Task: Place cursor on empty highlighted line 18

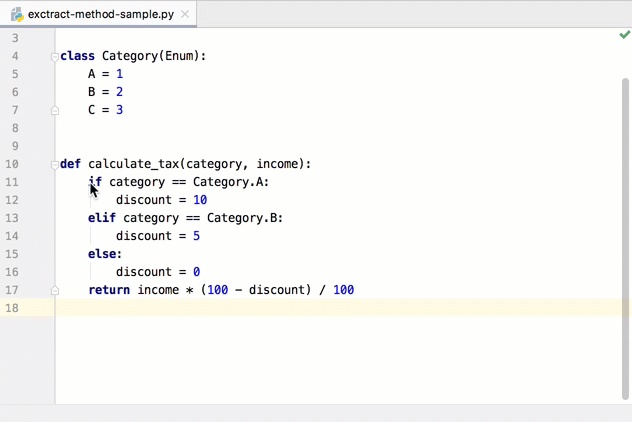Action: point(300,308)
